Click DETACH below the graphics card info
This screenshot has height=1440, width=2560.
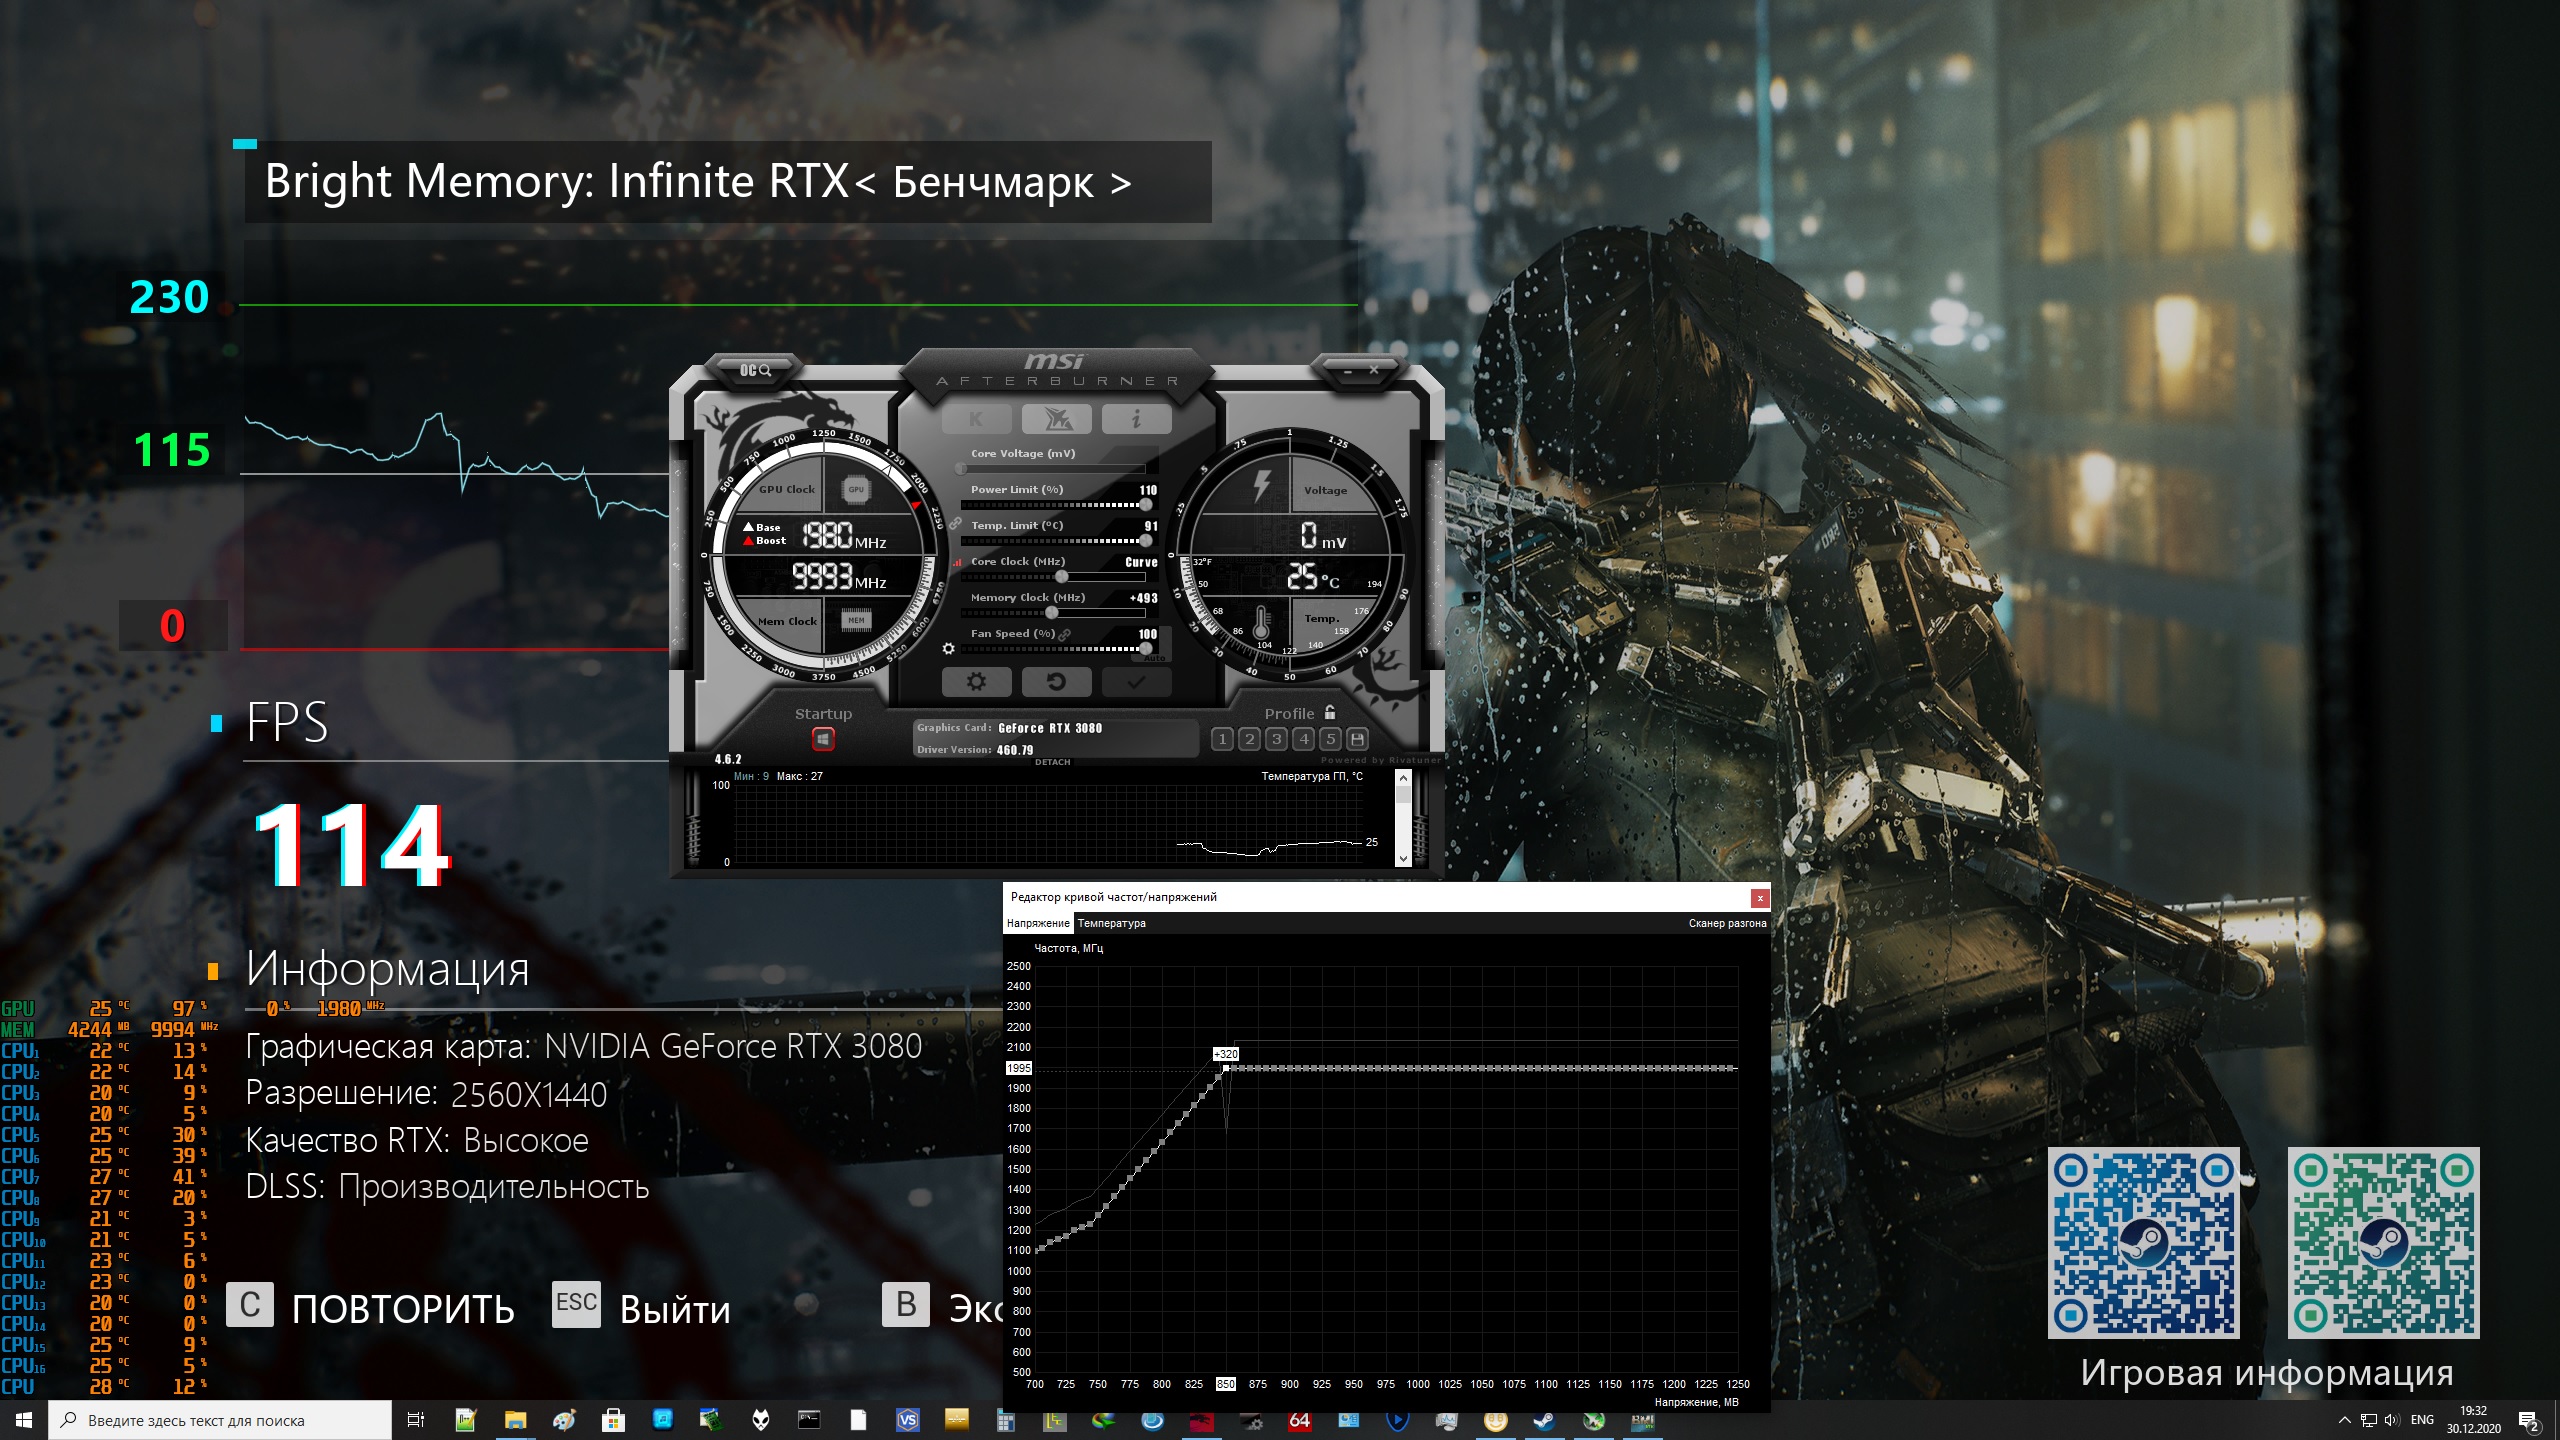[x=1052, y=762]
